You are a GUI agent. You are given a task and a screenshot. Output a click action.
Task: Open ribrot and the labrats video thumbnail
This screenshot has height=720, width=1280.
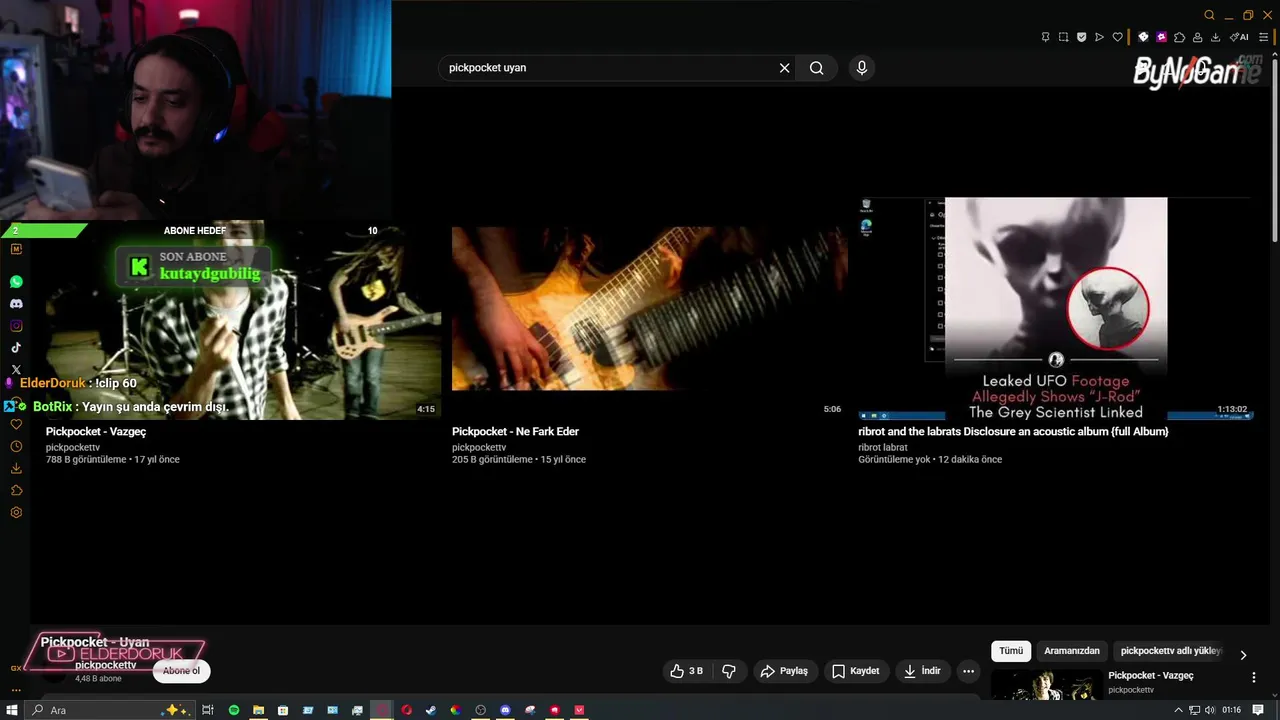pos(1056,308)
